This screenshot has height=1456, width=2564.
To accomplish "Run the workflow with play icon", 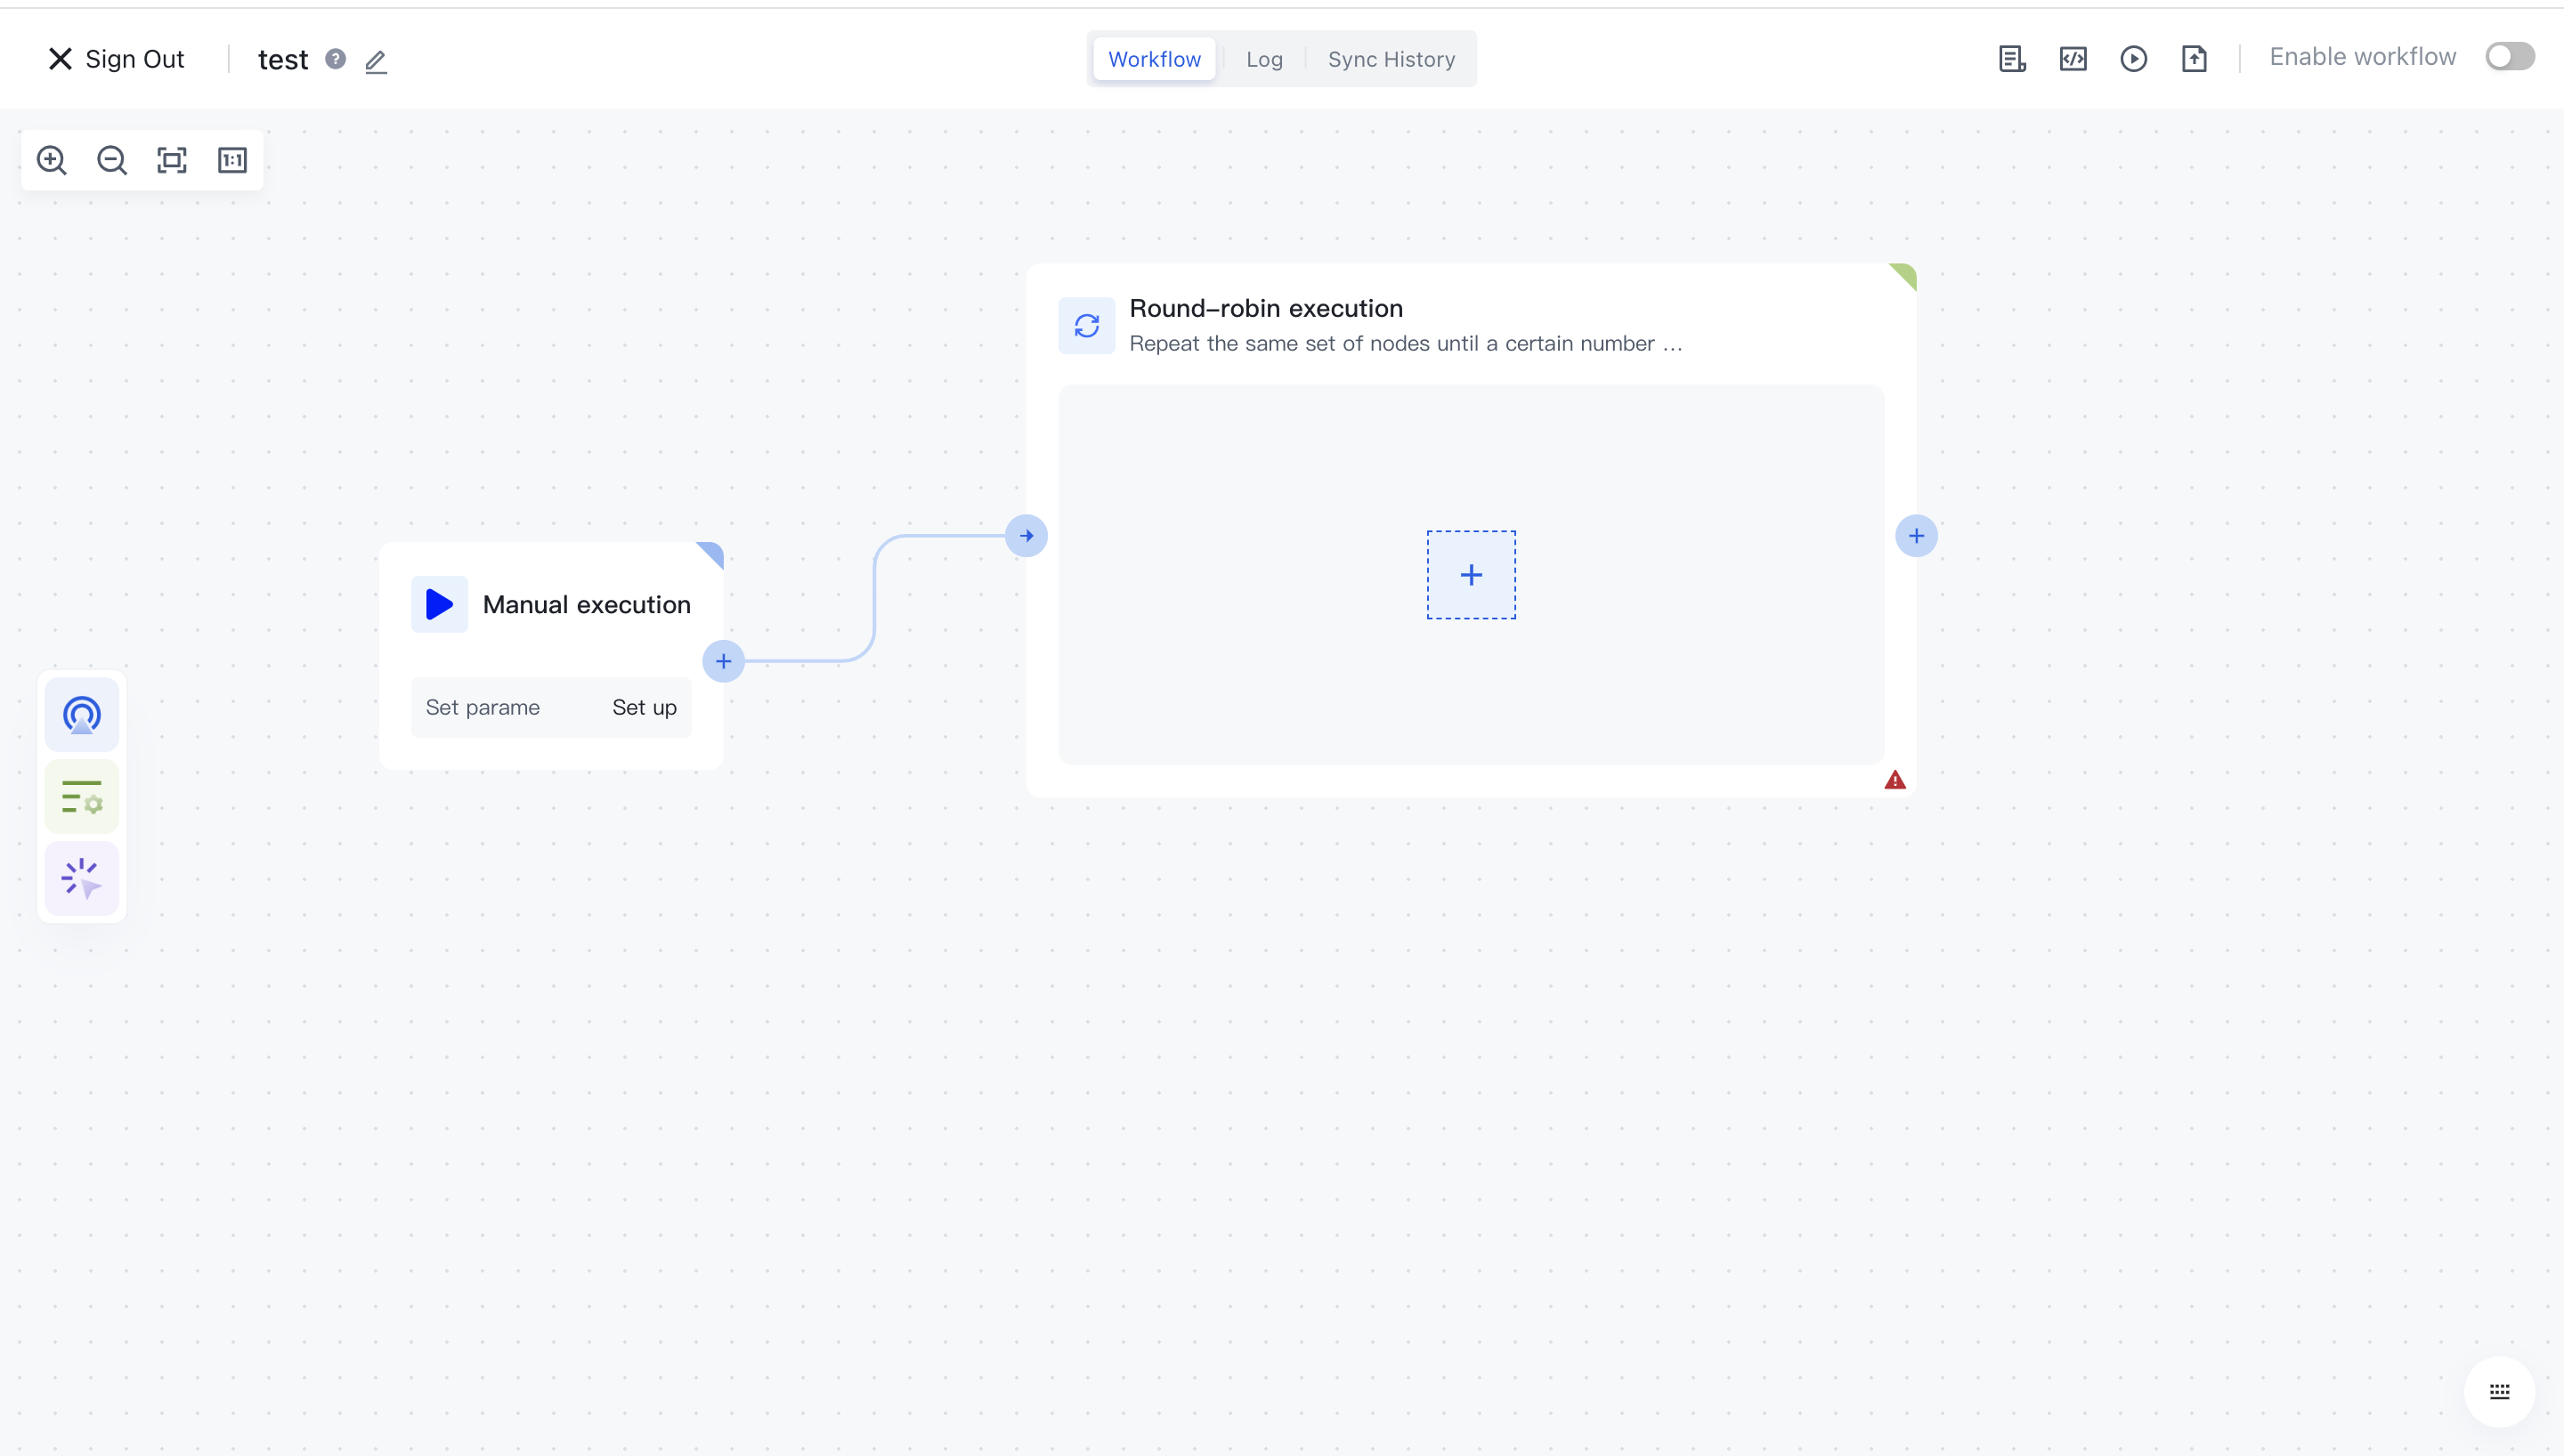I will [x=2133, y=59].
